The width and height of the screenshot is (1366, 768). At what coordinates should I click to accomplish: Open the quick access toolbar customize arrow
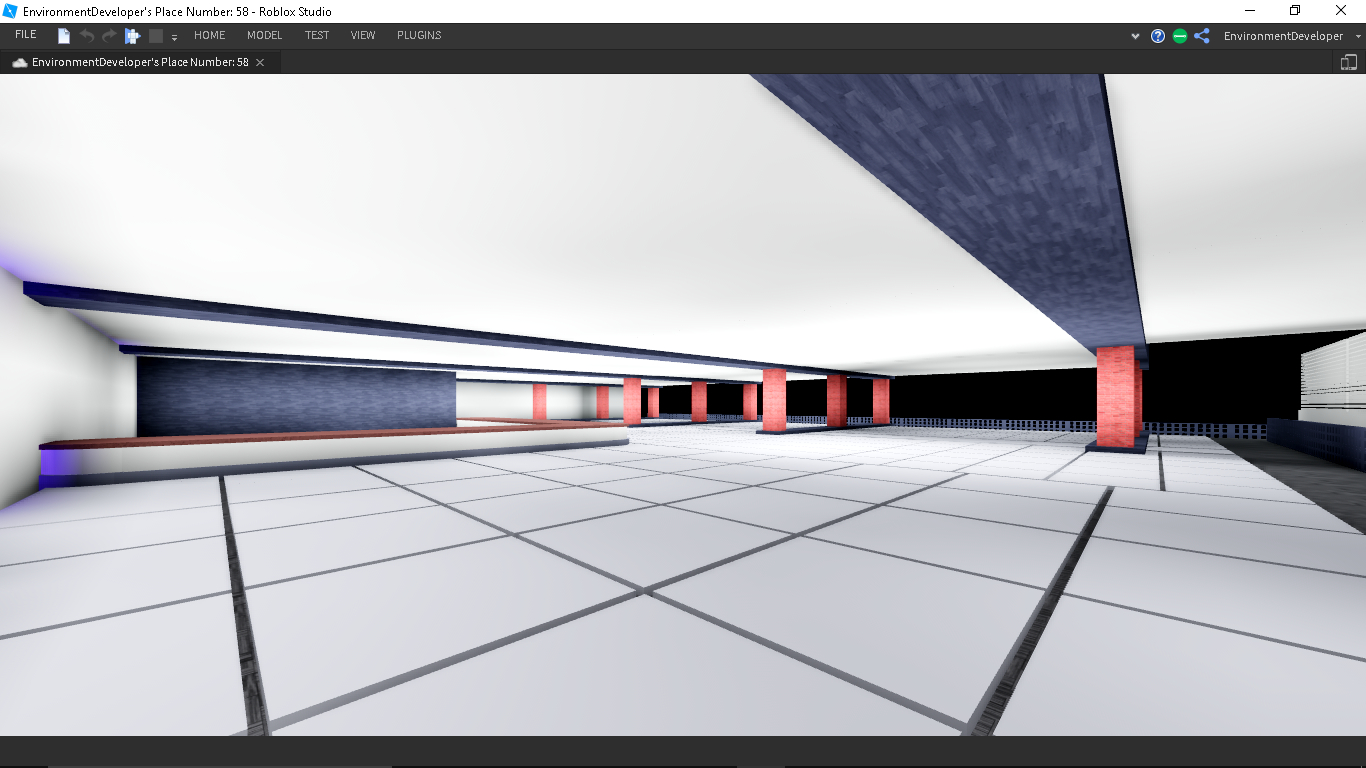174,37
